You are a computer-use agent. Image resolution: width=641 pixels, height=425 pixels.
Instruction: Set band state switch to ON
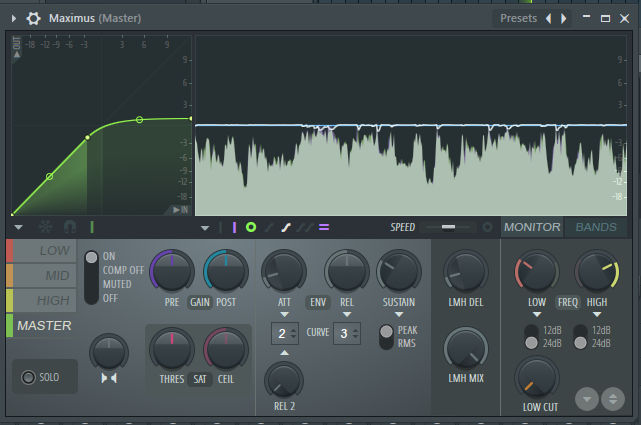(109, 256)
